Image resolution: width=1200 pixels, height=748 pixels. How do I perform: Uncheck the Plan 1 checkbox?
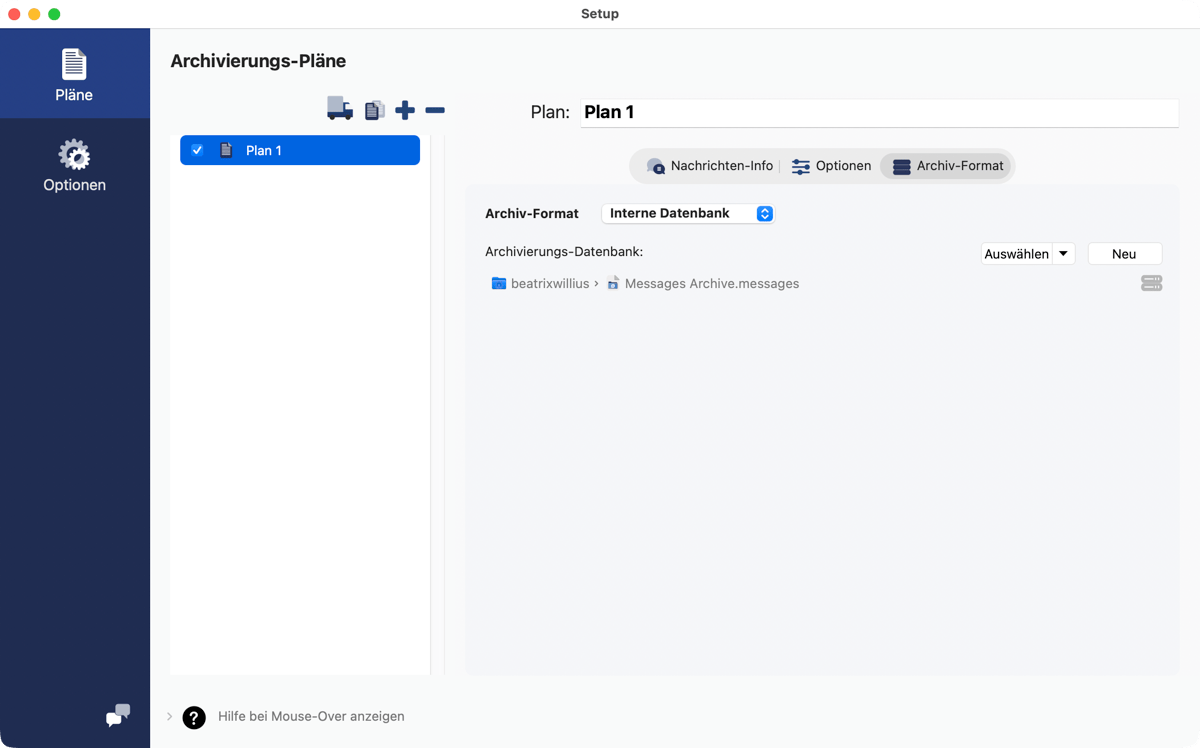click(197, 150)
